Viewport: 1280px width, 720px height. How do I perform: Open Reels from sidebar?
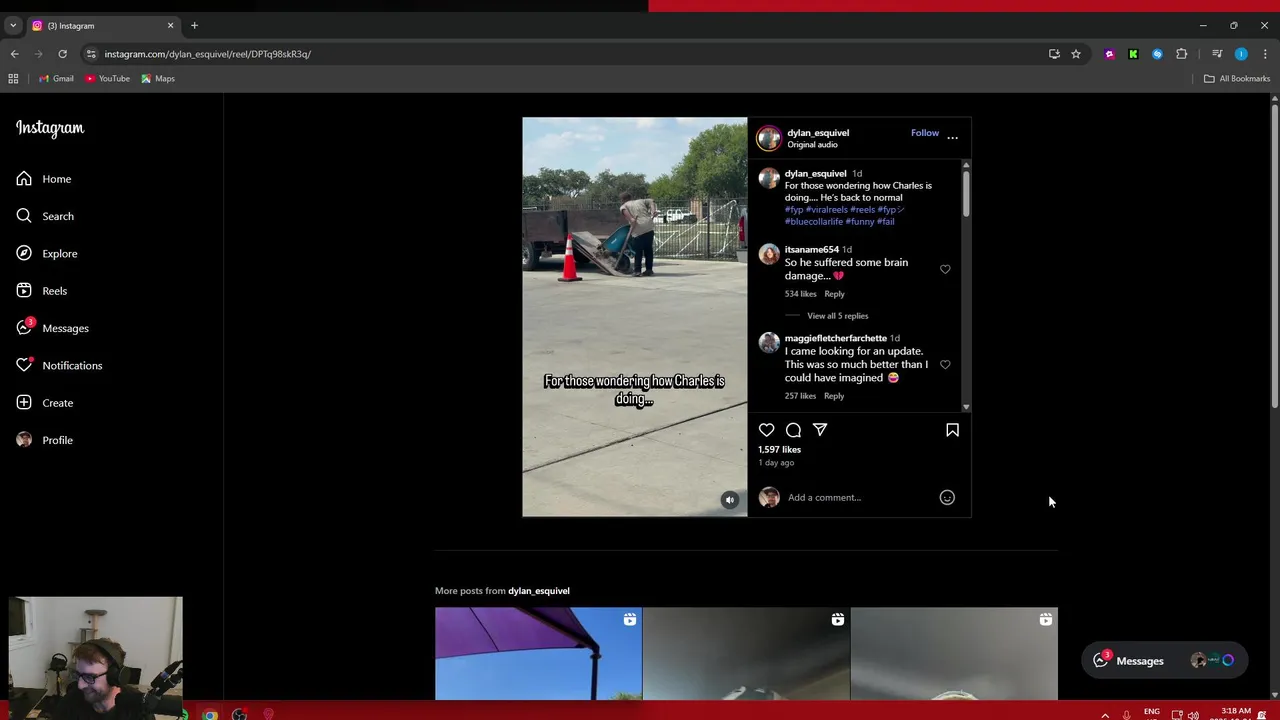tap(42, 291)
